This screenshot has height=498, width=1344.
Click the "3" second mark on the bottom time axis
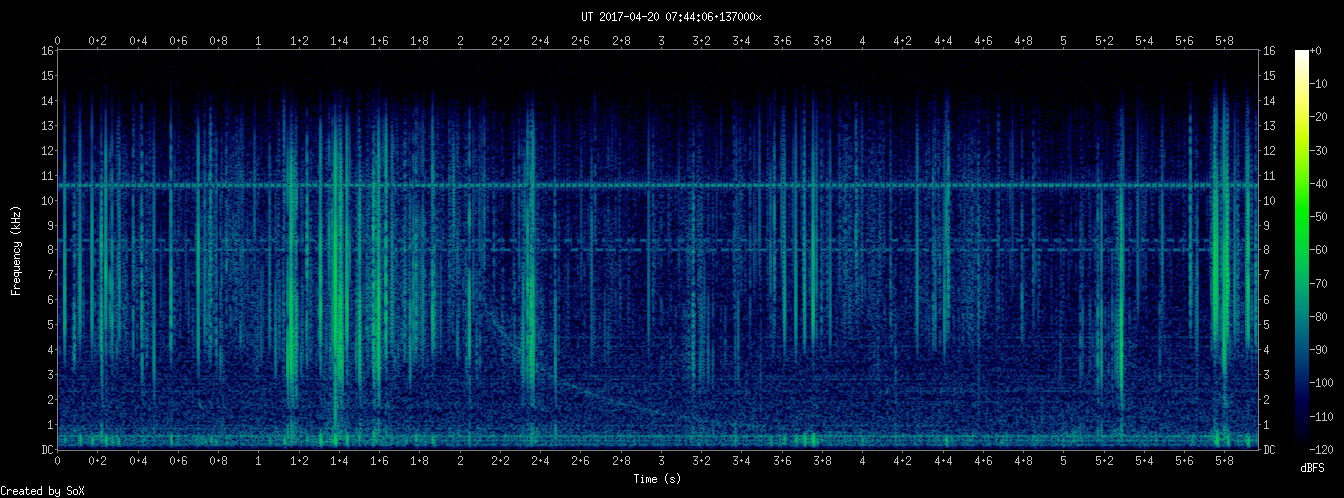[661, 462]
